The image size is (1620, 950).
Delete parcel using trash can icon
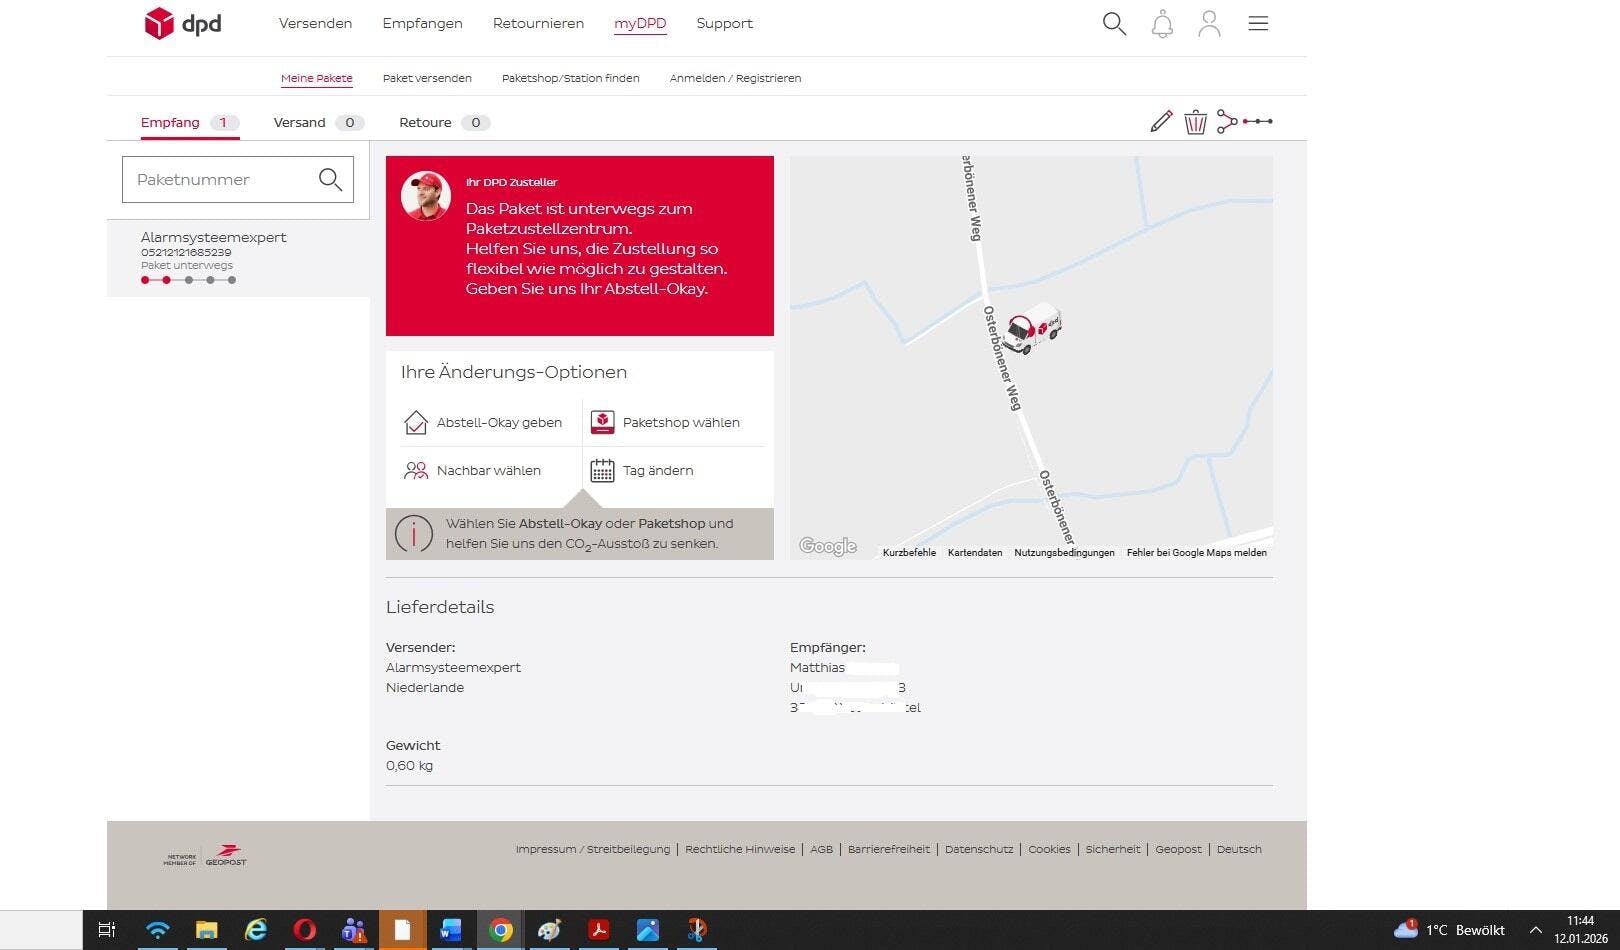pos(1195,122)
